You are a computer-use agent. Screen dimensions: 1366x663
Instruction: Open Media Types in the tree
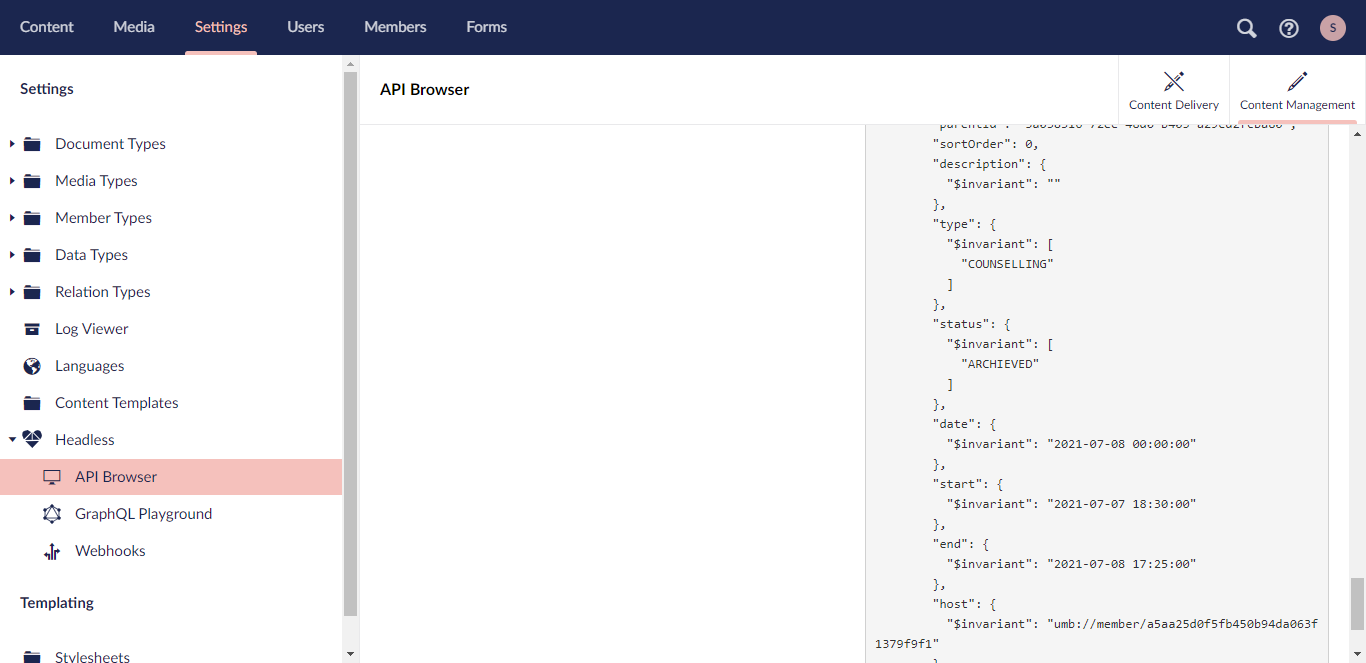(x=96, y=181)
